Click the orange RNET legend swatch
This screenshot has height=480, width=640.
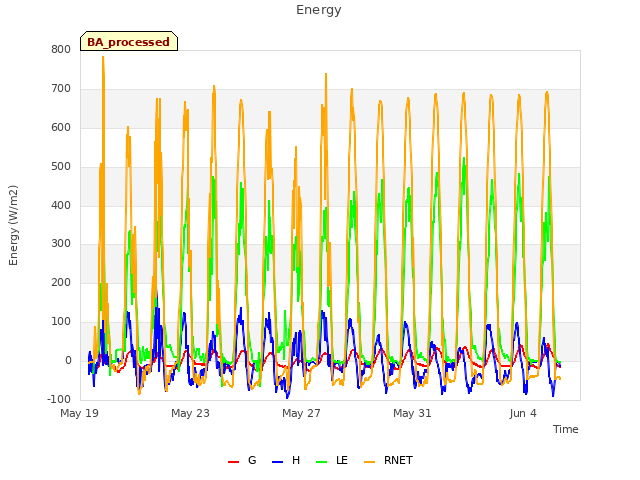pyautogui.click(x=369, y=462)
